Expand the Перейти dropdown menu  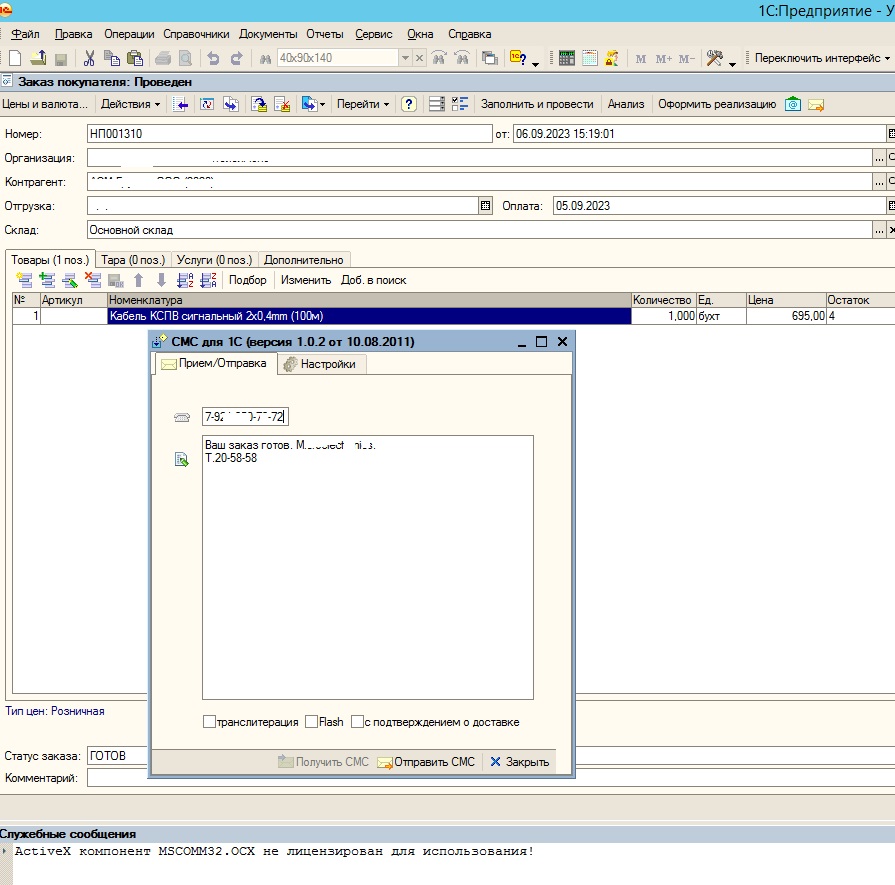(x=362, y=104)
